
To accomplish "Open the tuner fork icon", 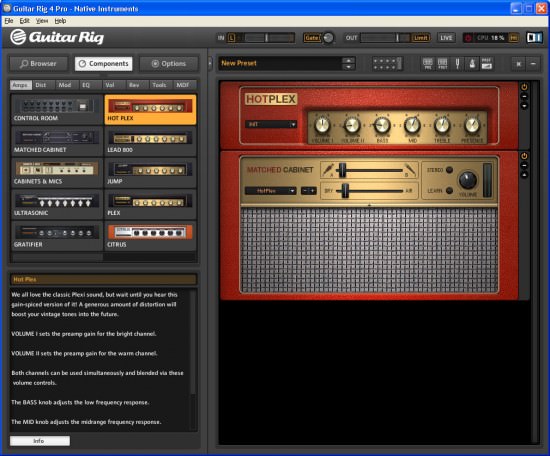I will coord(457,64).
